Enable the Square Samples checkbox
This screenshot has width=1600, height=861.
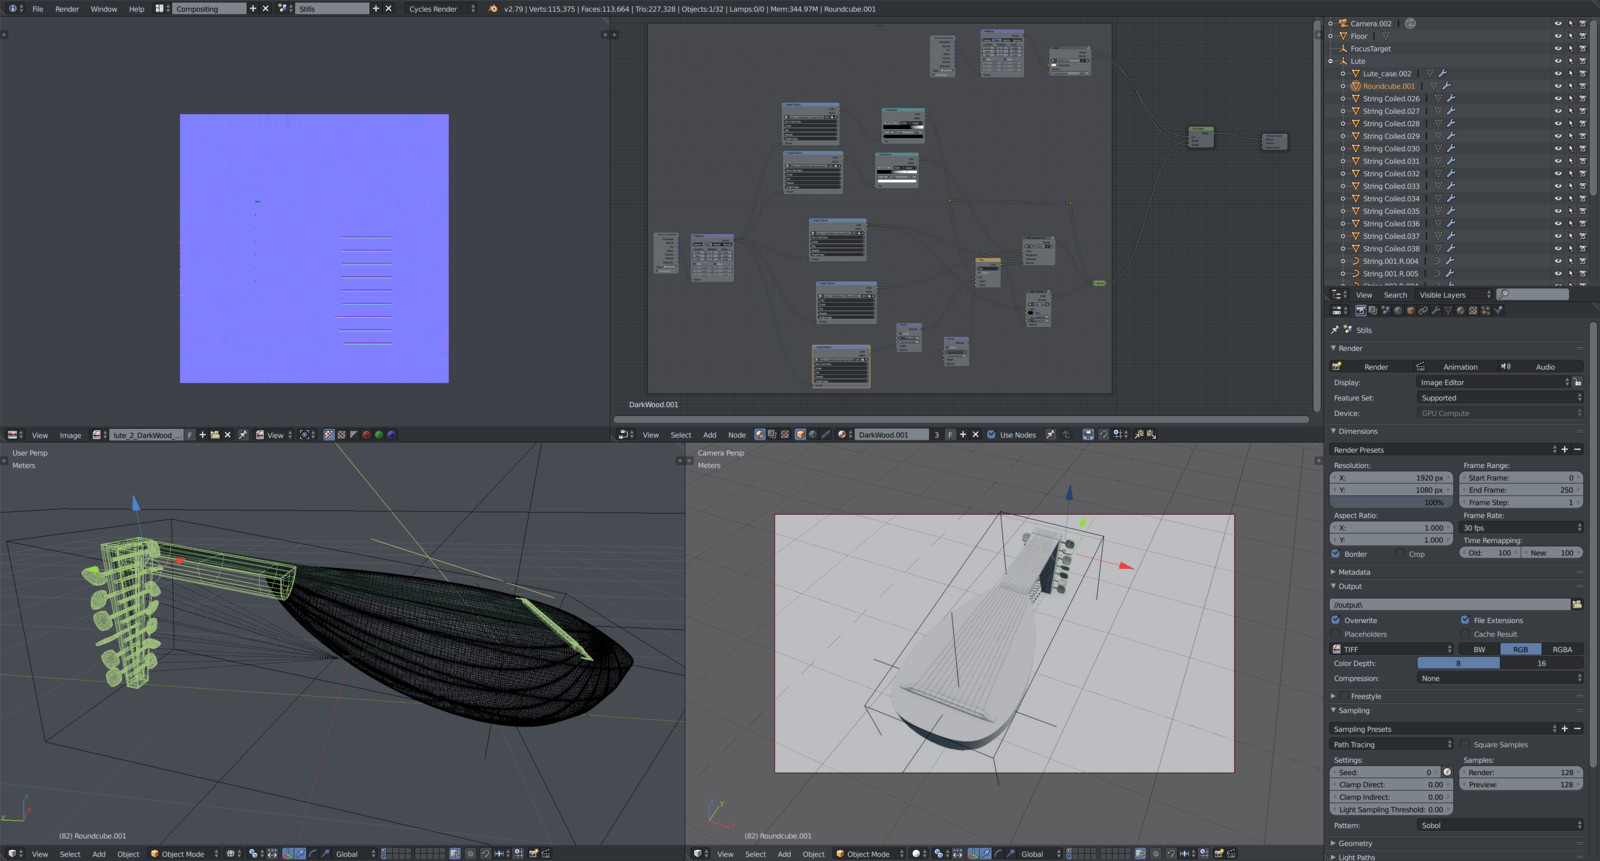1465,744
